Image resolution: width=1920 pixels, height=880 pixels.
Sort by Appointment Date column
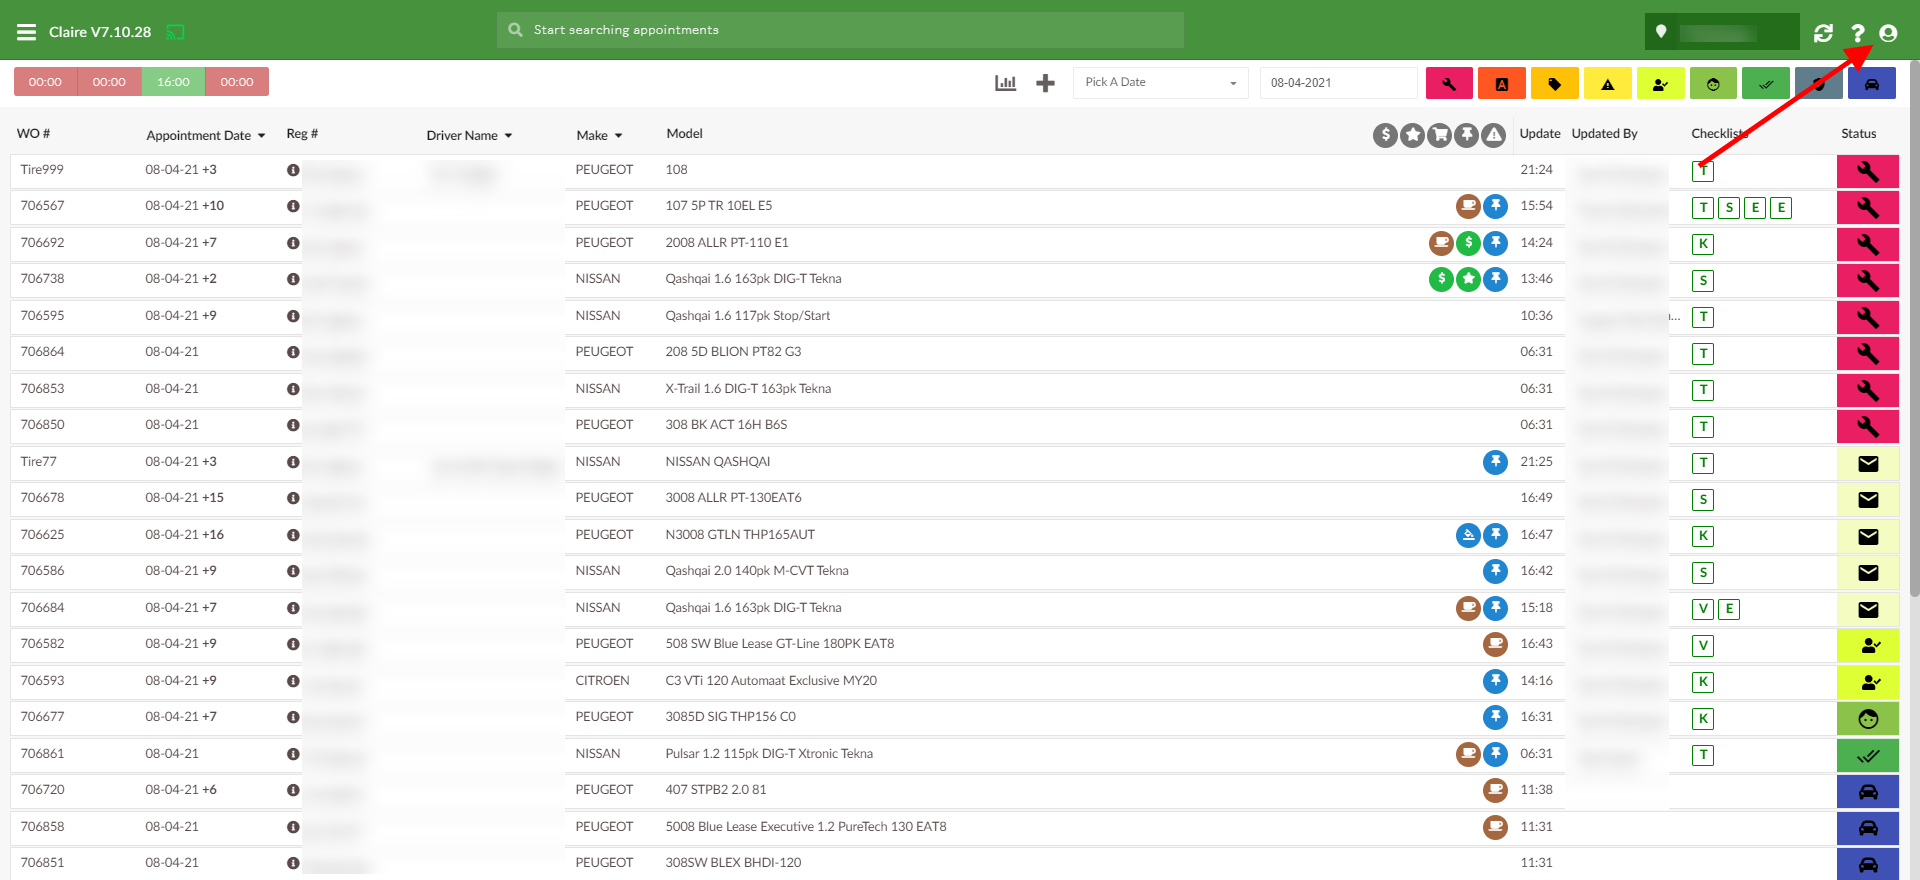pyautogui.click(x=205, y=135)
